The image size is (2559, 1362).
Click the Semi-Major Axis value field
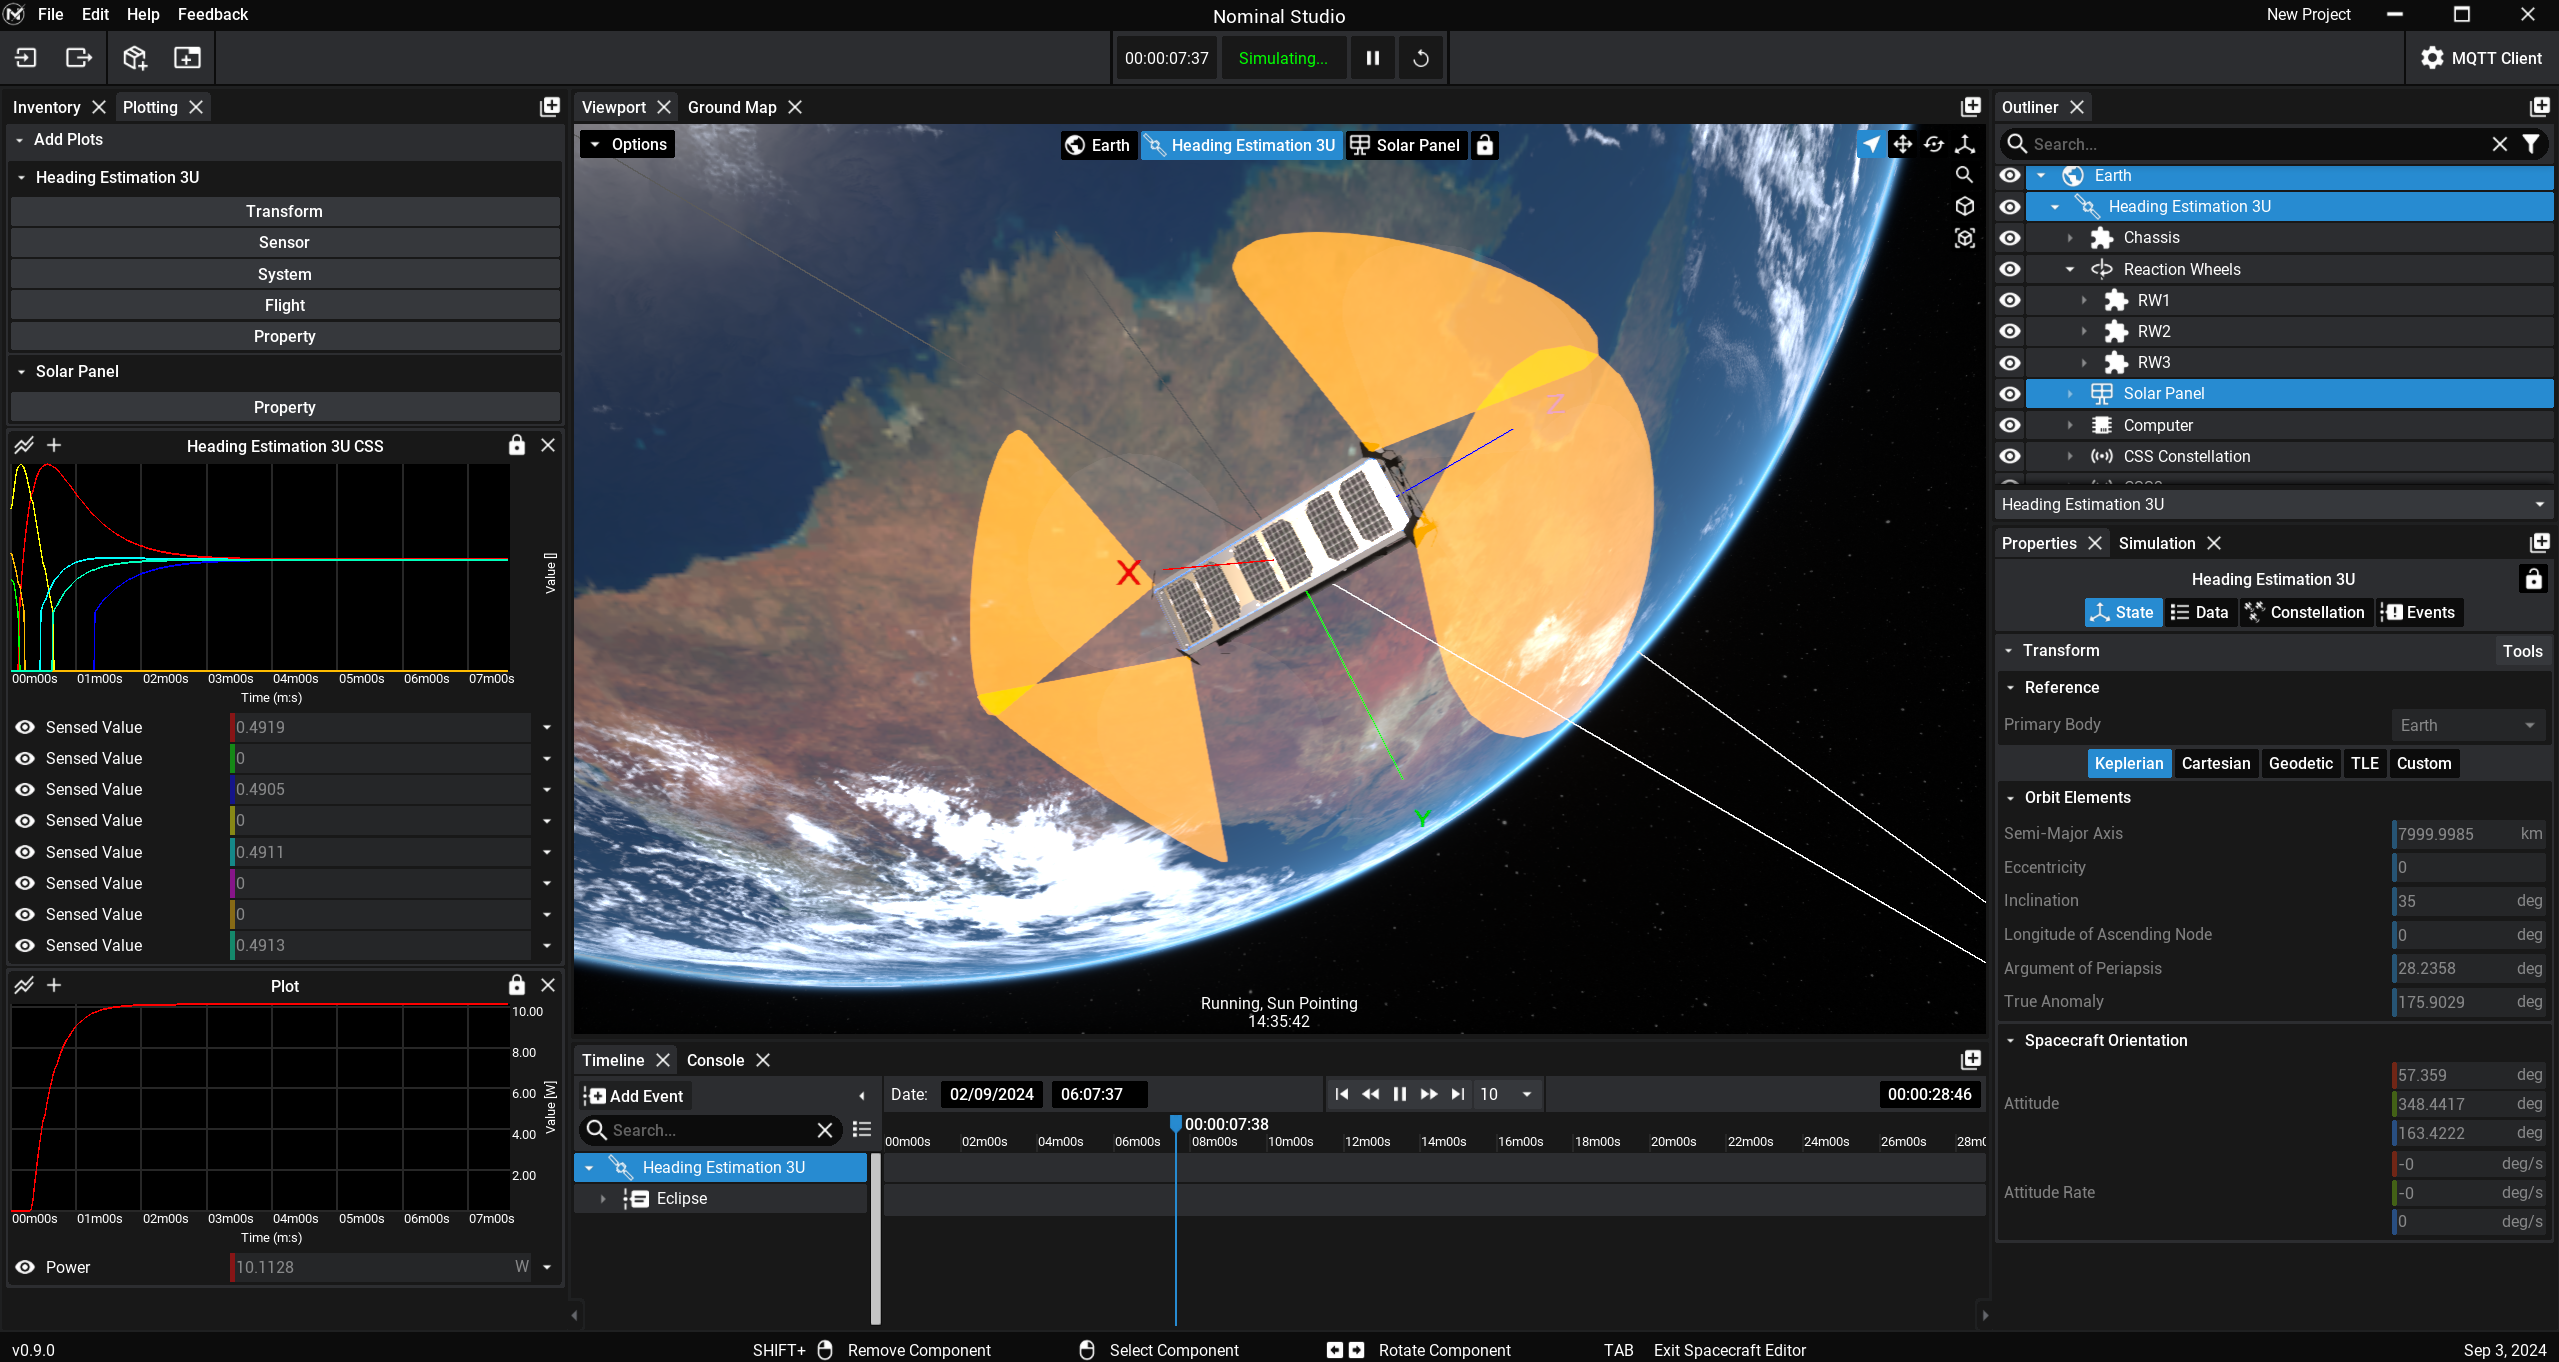click(x=2468, y=834)
